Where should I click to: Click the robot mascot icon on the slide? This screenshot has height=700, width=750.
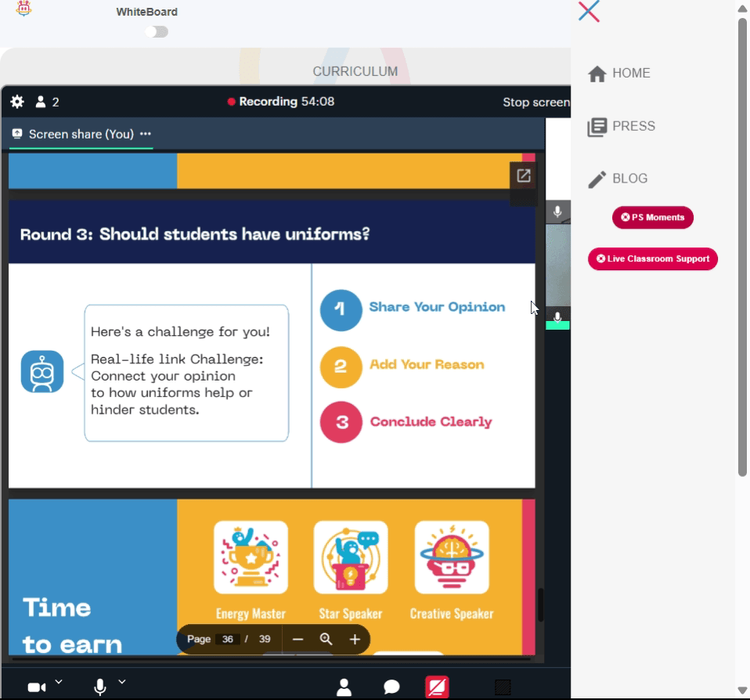(x=42, y=372)
